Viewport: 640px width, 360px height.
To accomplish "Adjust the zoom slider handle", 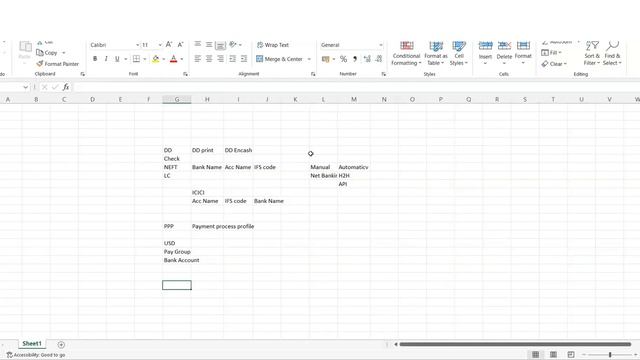I will (x=610, y=355).
